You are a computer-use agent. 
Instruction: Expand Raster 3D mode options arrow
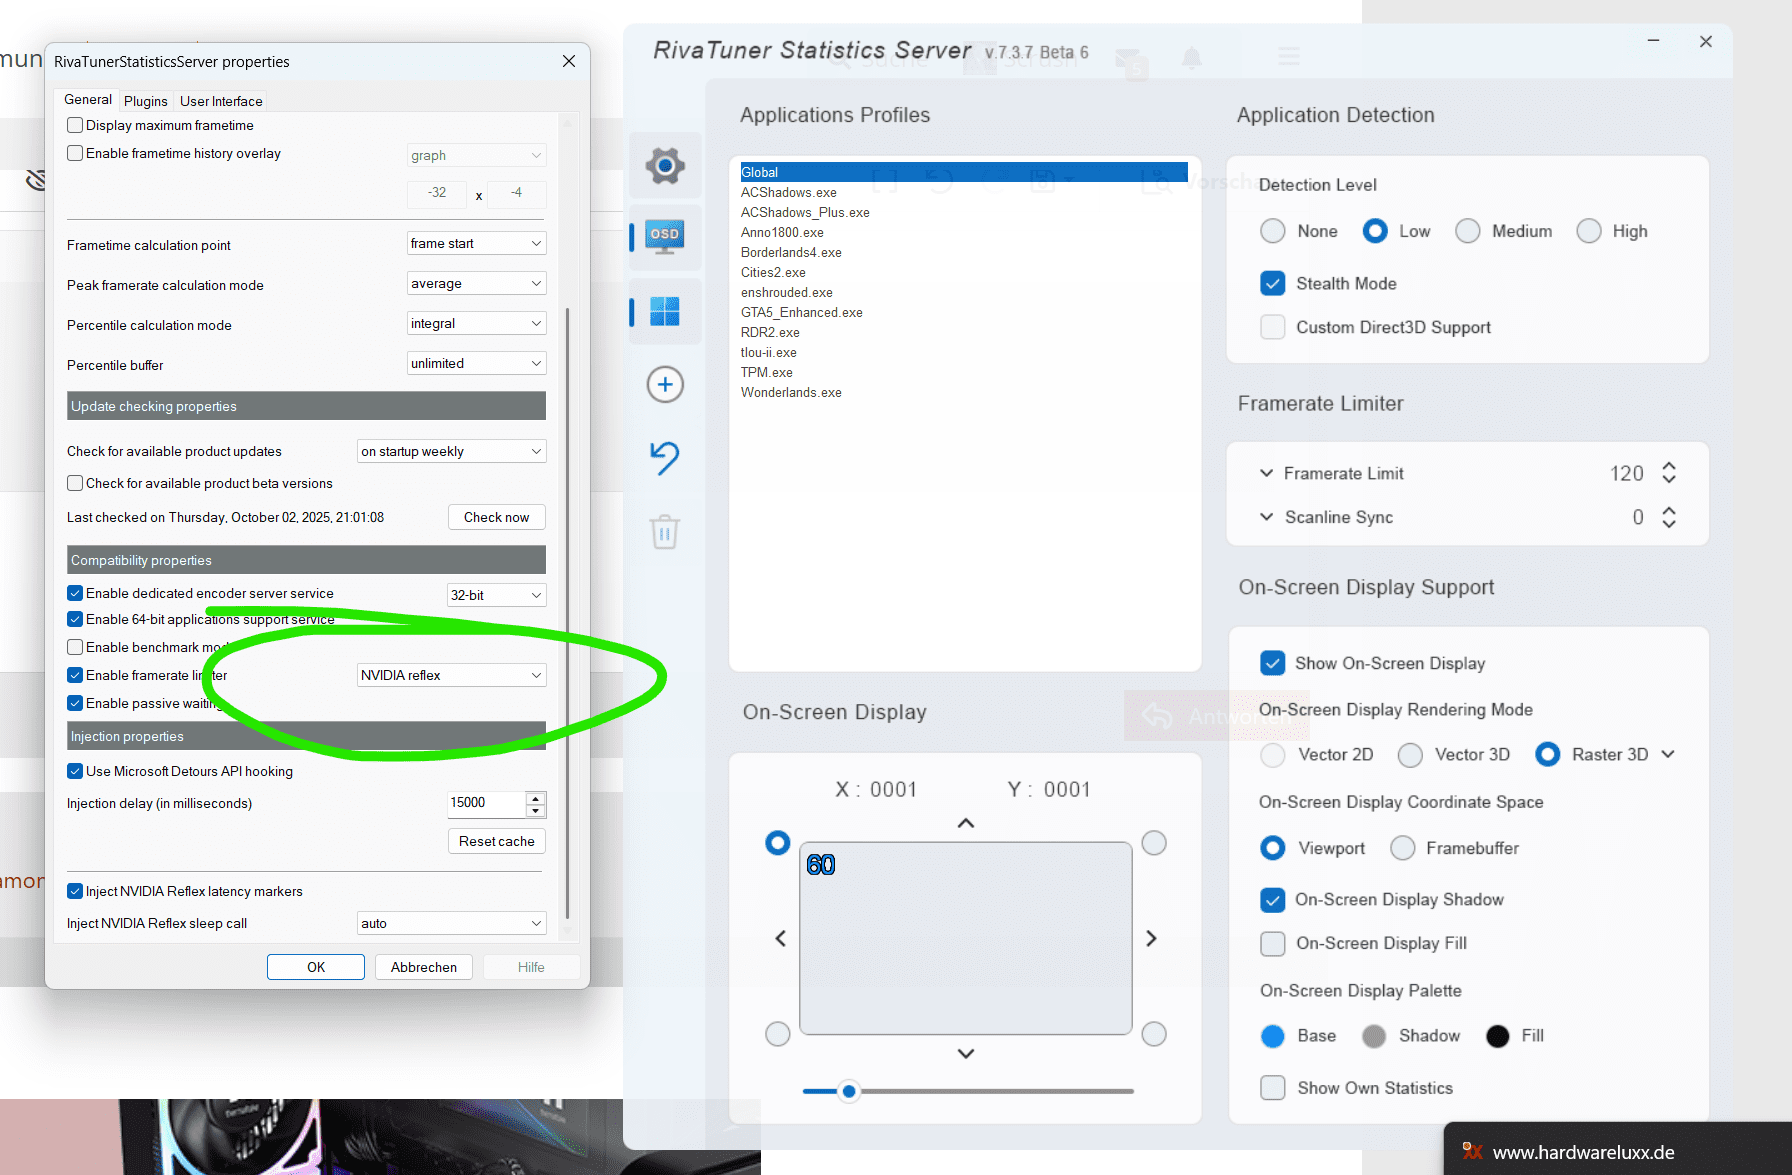[x=1668, y=754]
